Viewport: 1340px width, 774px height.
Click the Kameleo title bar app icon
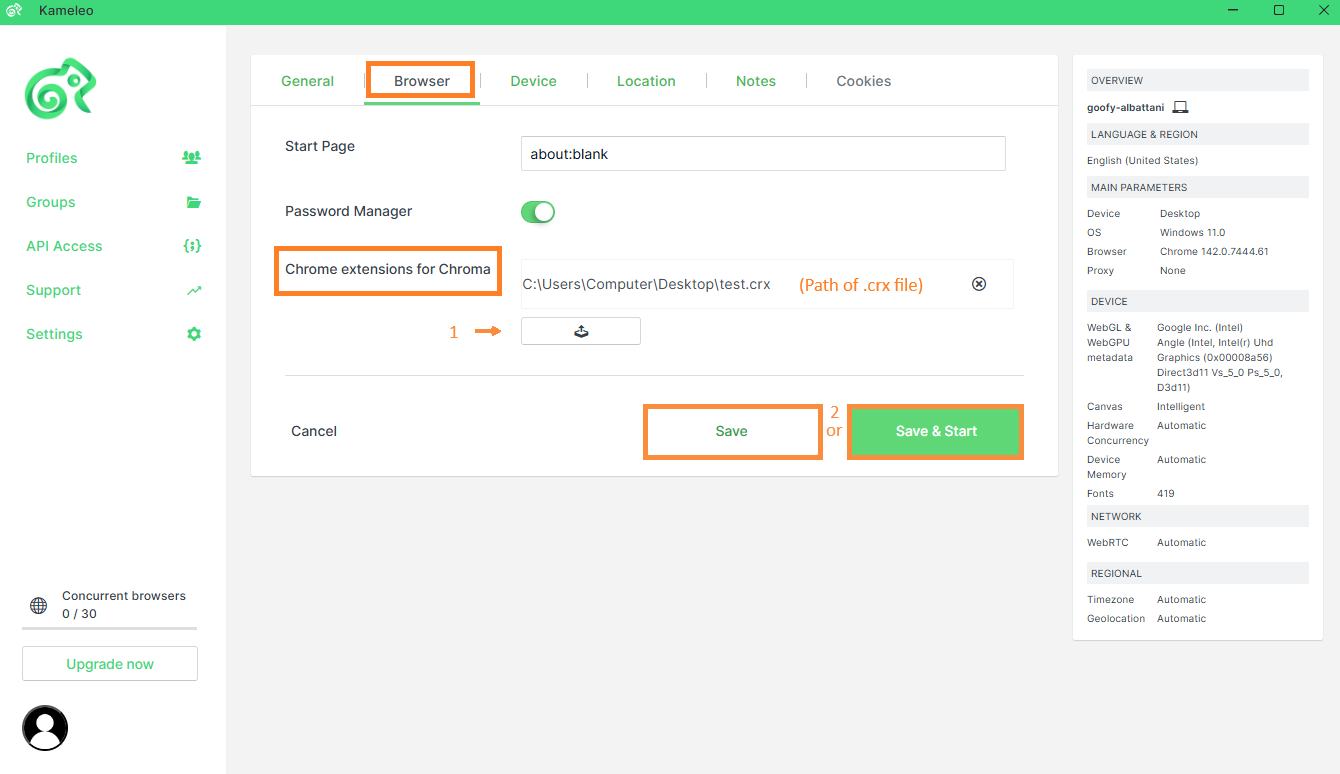click(15, 10)
